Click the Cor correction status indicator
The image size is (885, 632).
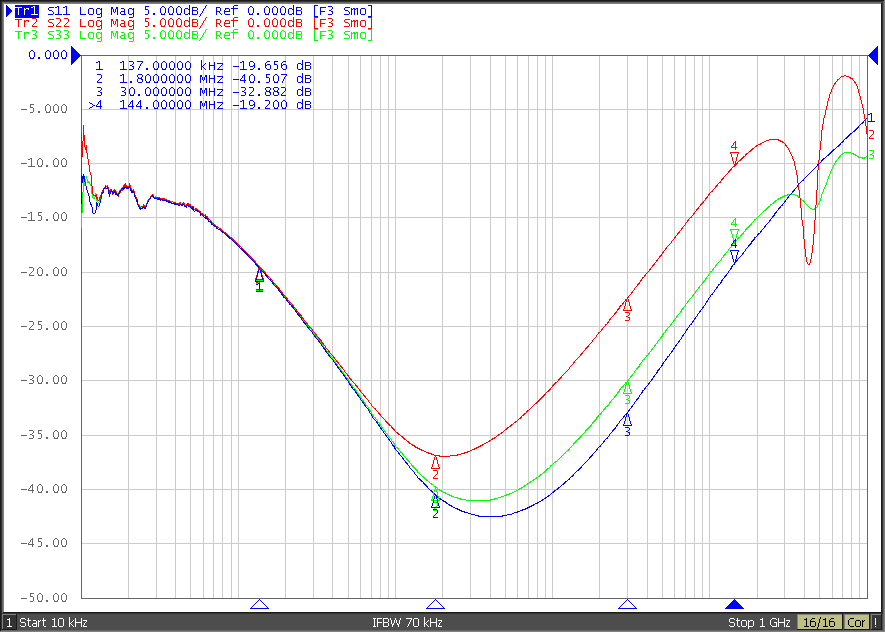(x=856, y=622)
